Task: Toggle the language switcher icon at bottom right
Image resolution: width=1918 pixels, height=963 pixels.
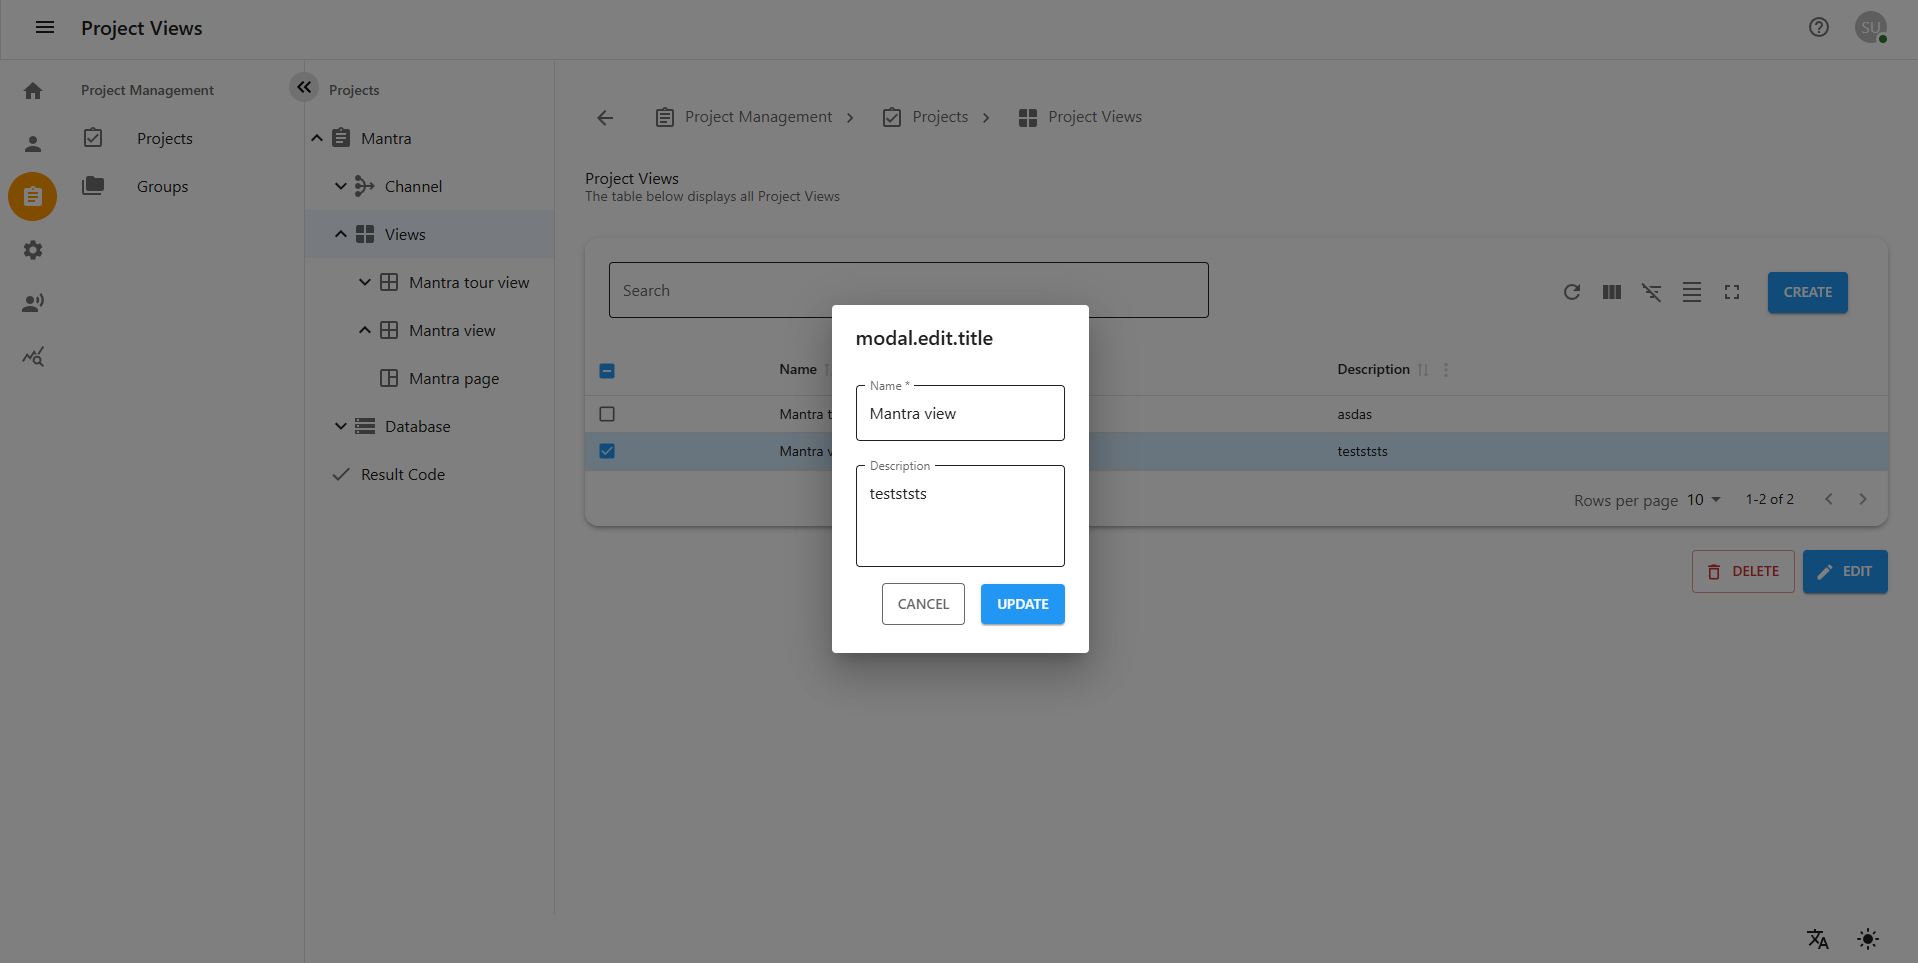Action: click(x=1816, y=939)
